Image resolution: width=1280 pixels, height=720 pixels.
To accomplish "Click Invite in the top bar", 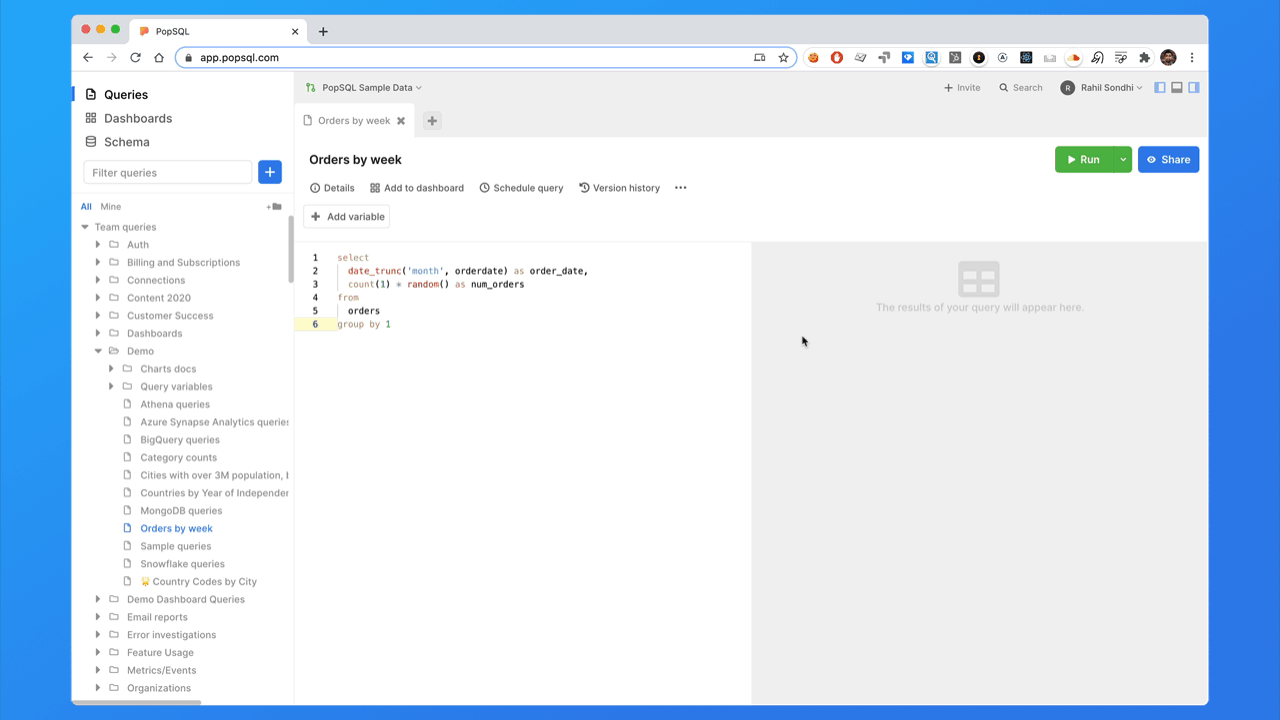I will [x=962, y=88].
